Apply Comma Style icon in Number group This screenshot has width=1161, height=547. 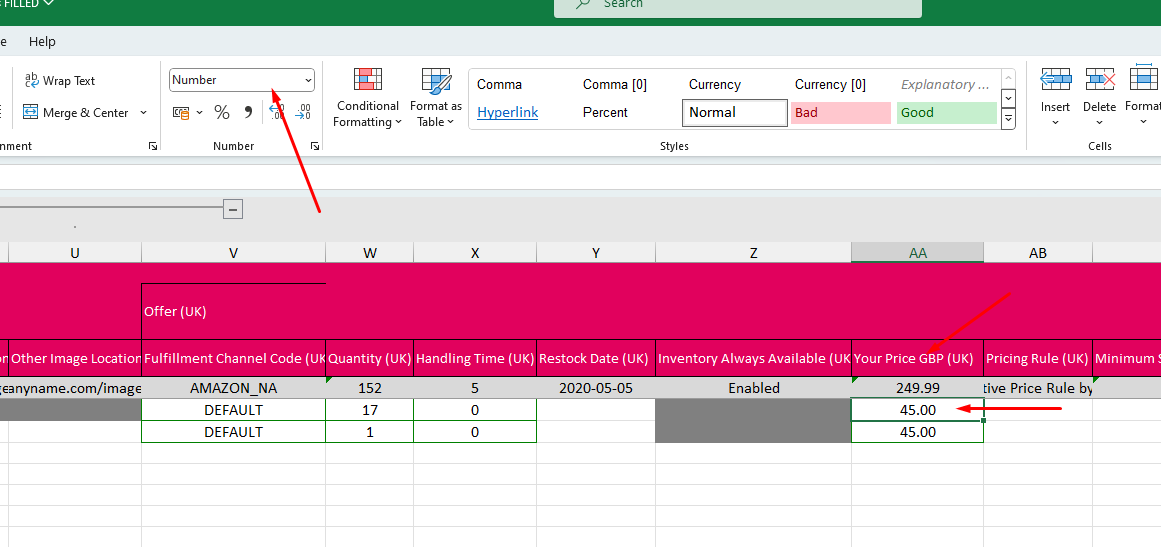pyautogui.click(x=249, y=113)
